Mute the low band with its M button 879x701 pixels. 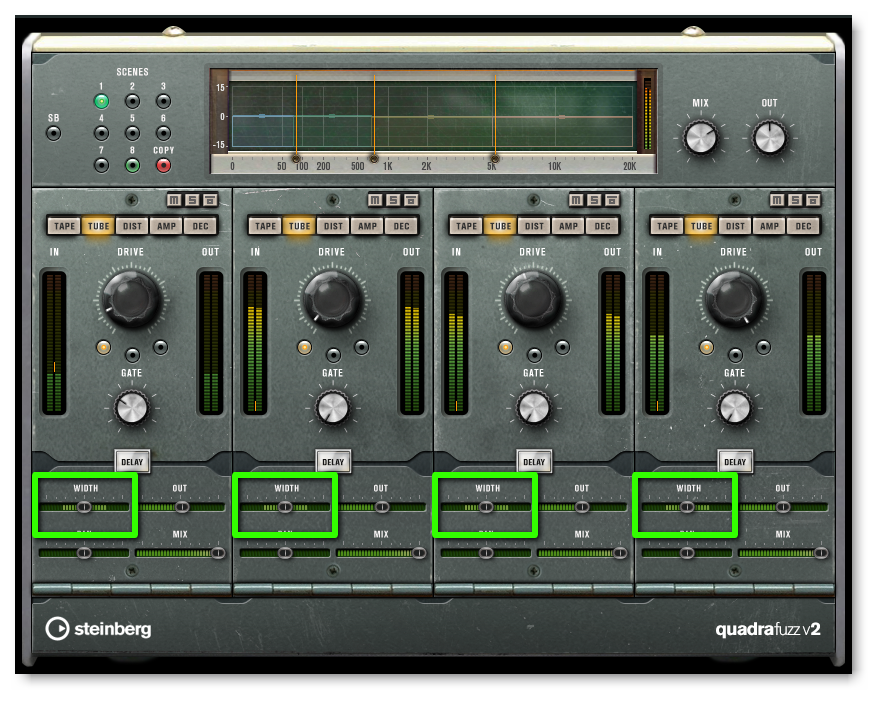(x=174, y=200)
